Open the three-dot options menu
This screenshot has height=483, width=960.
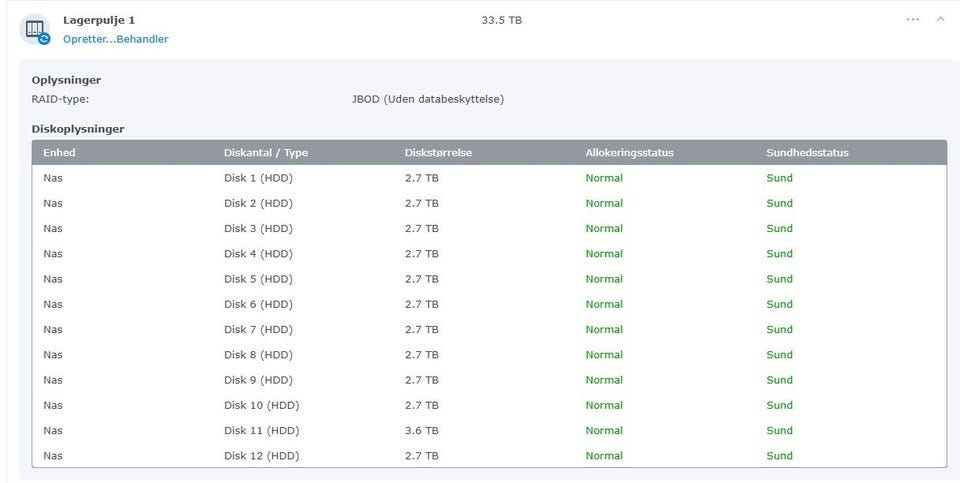(913, 20)
